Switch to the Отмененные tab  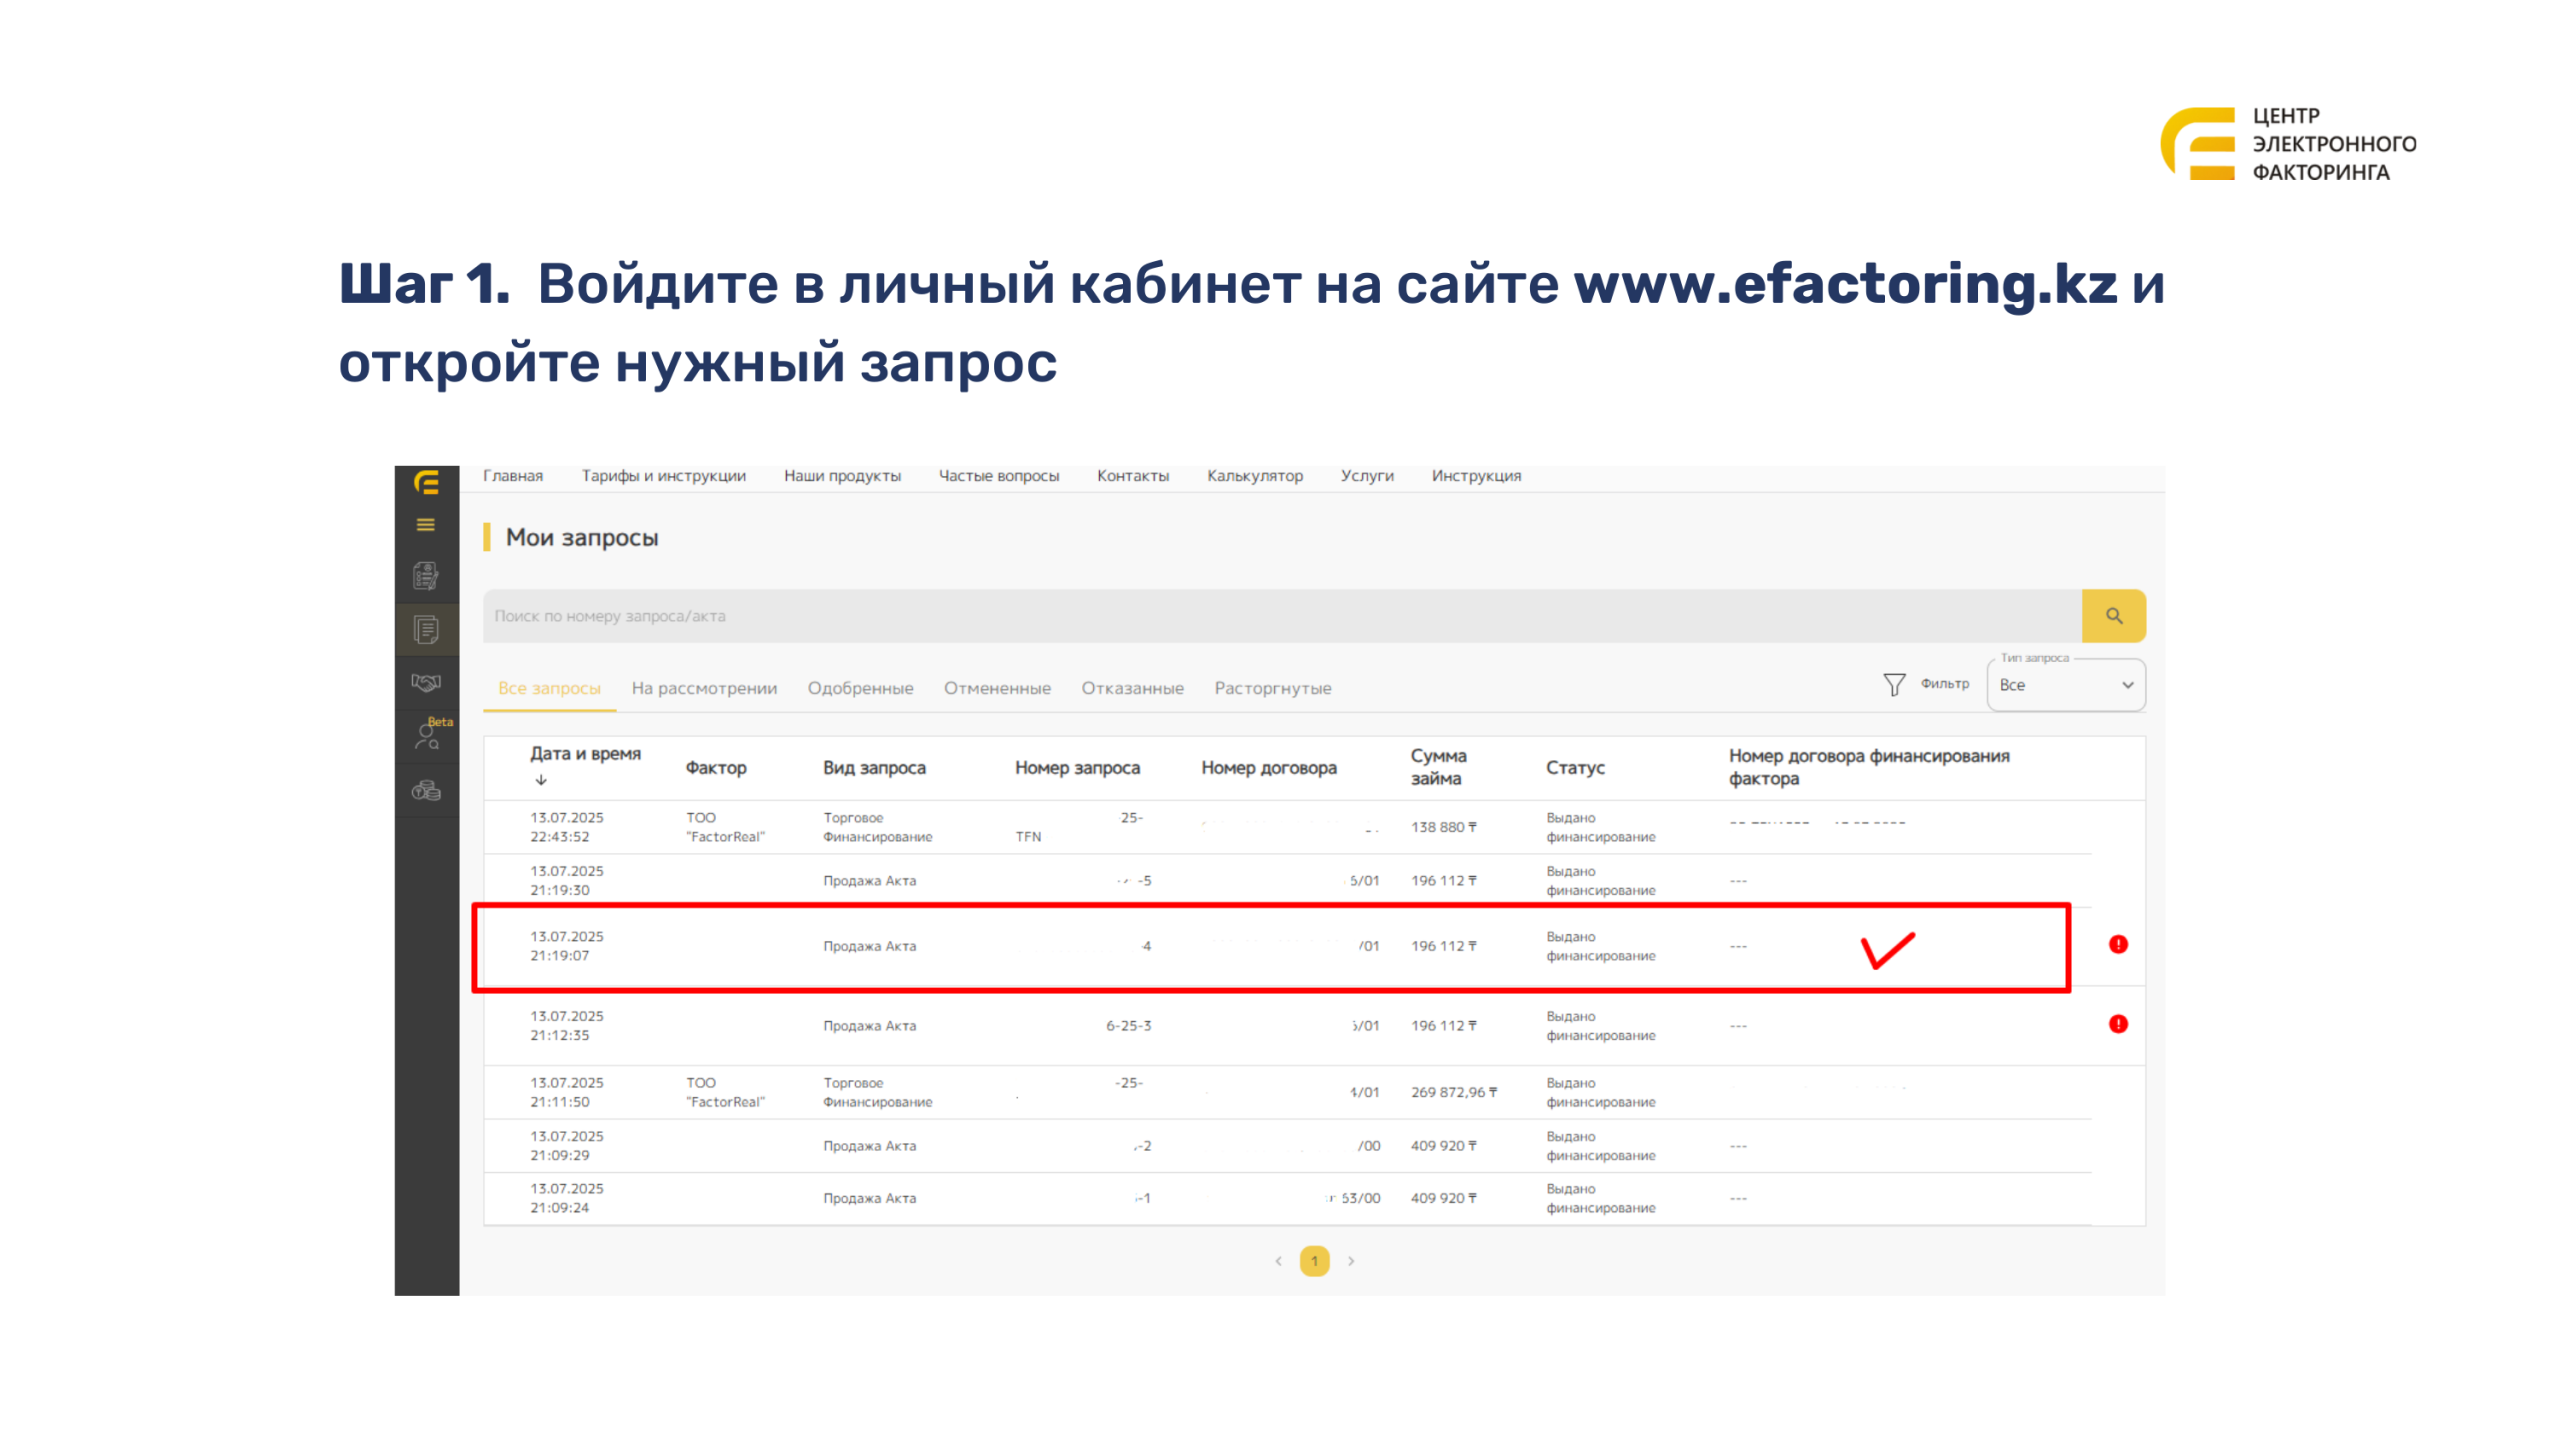tap(997, 688)
